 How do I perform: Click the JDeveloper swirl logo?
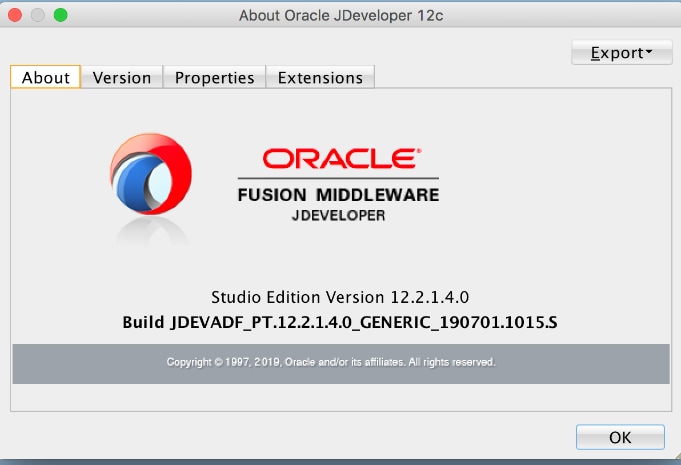[x=150, y=174]
